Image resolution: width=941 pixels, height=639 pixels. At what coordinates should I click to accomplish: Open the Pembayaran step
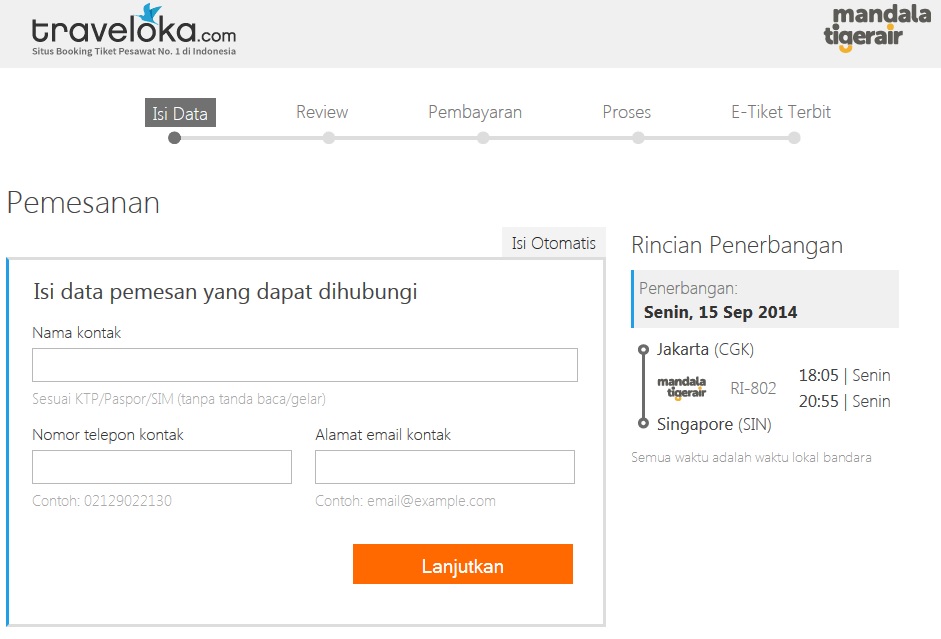point(475,112)
